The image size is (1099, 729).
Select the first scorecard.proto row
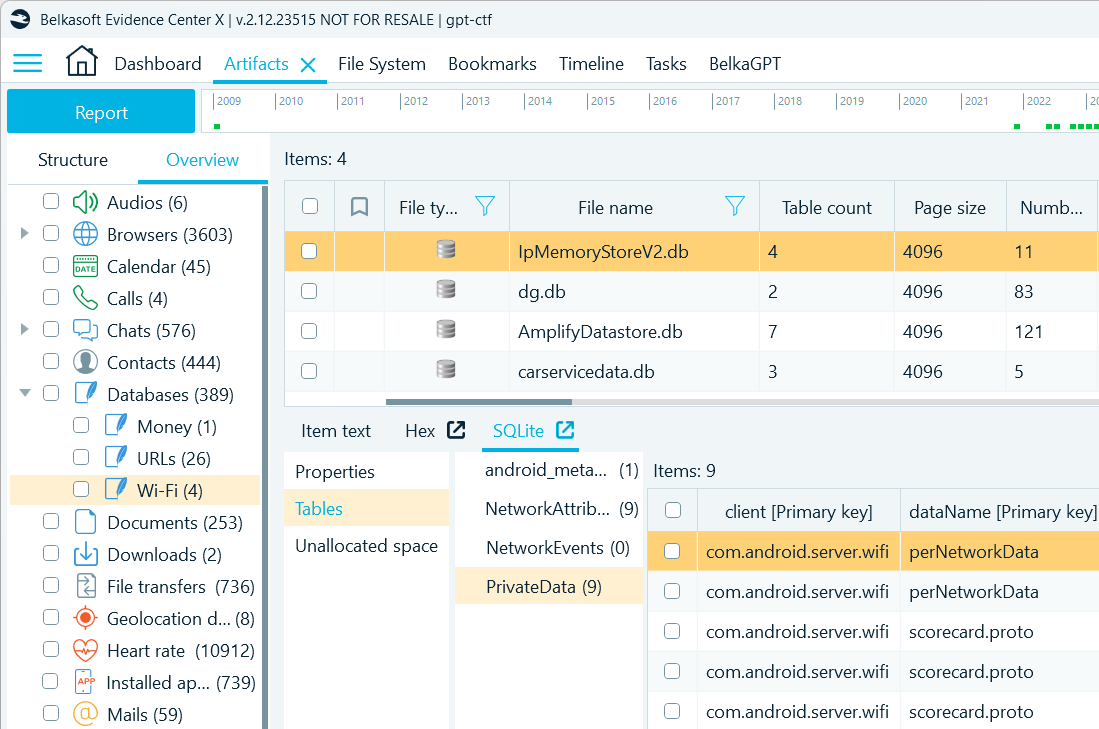[873, 632]
